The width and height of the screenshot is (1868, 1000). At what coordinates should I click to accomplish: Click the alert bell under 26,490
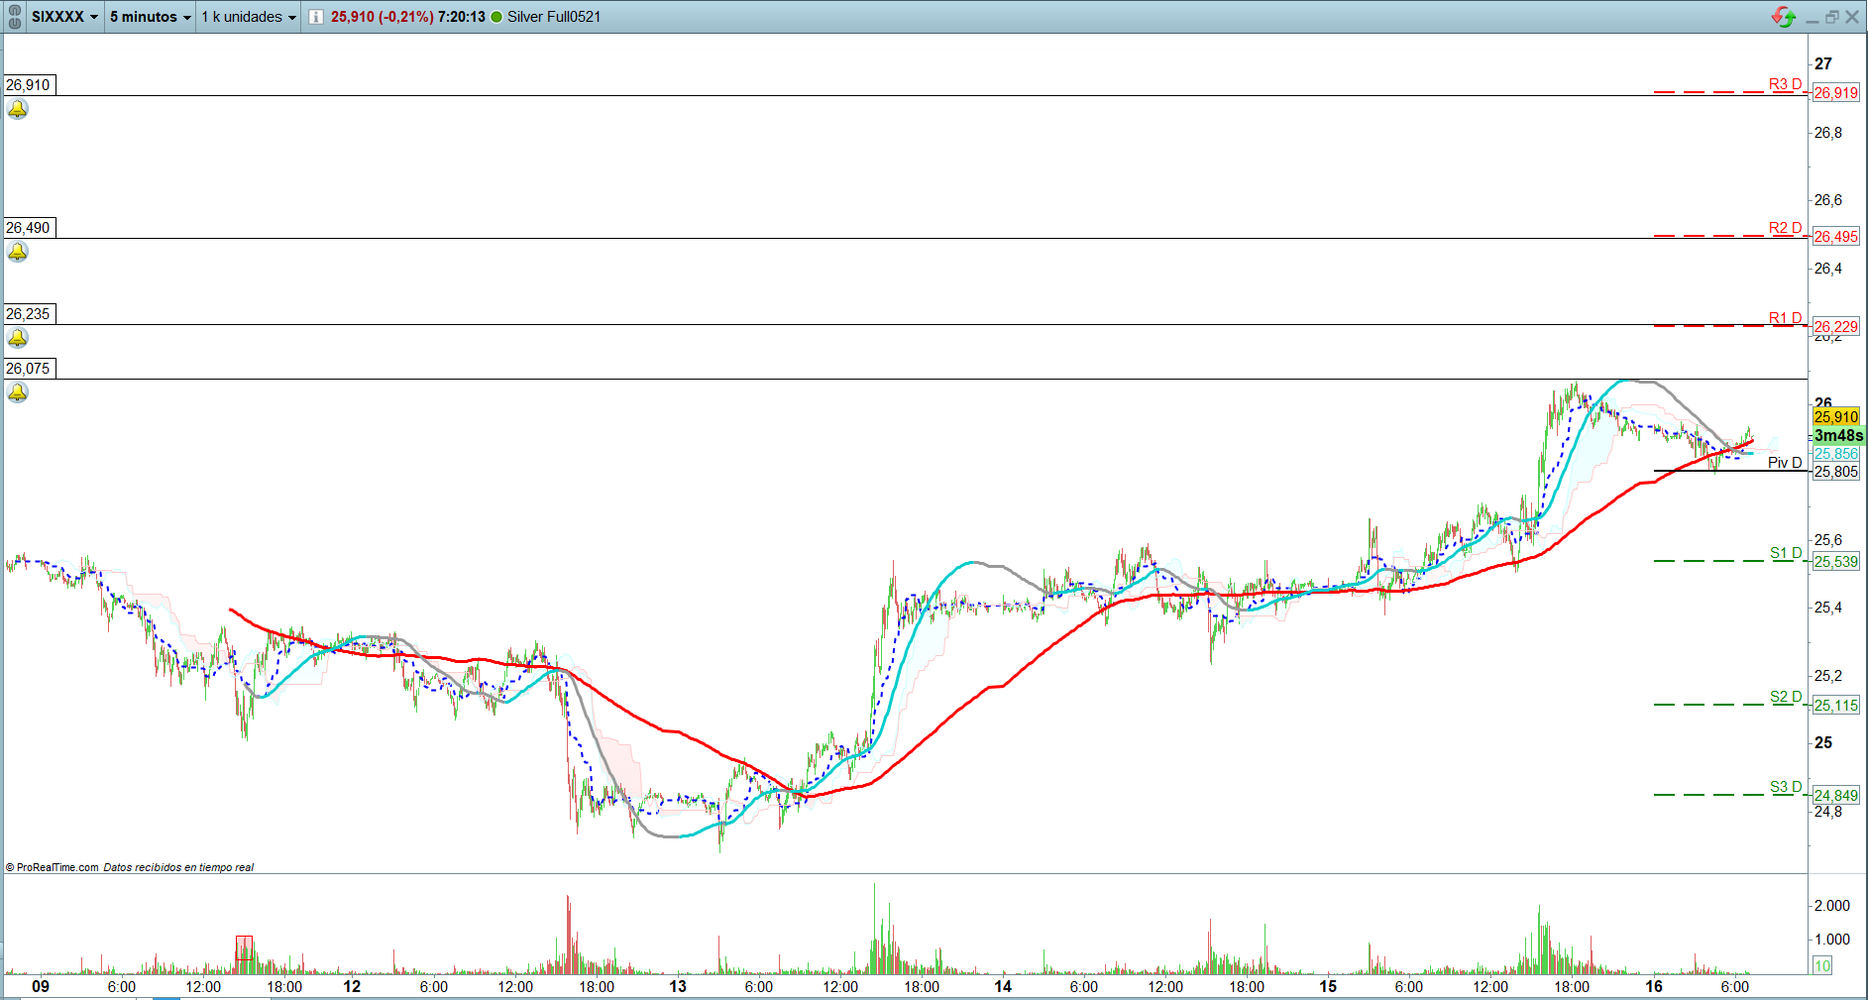point(18,252)
